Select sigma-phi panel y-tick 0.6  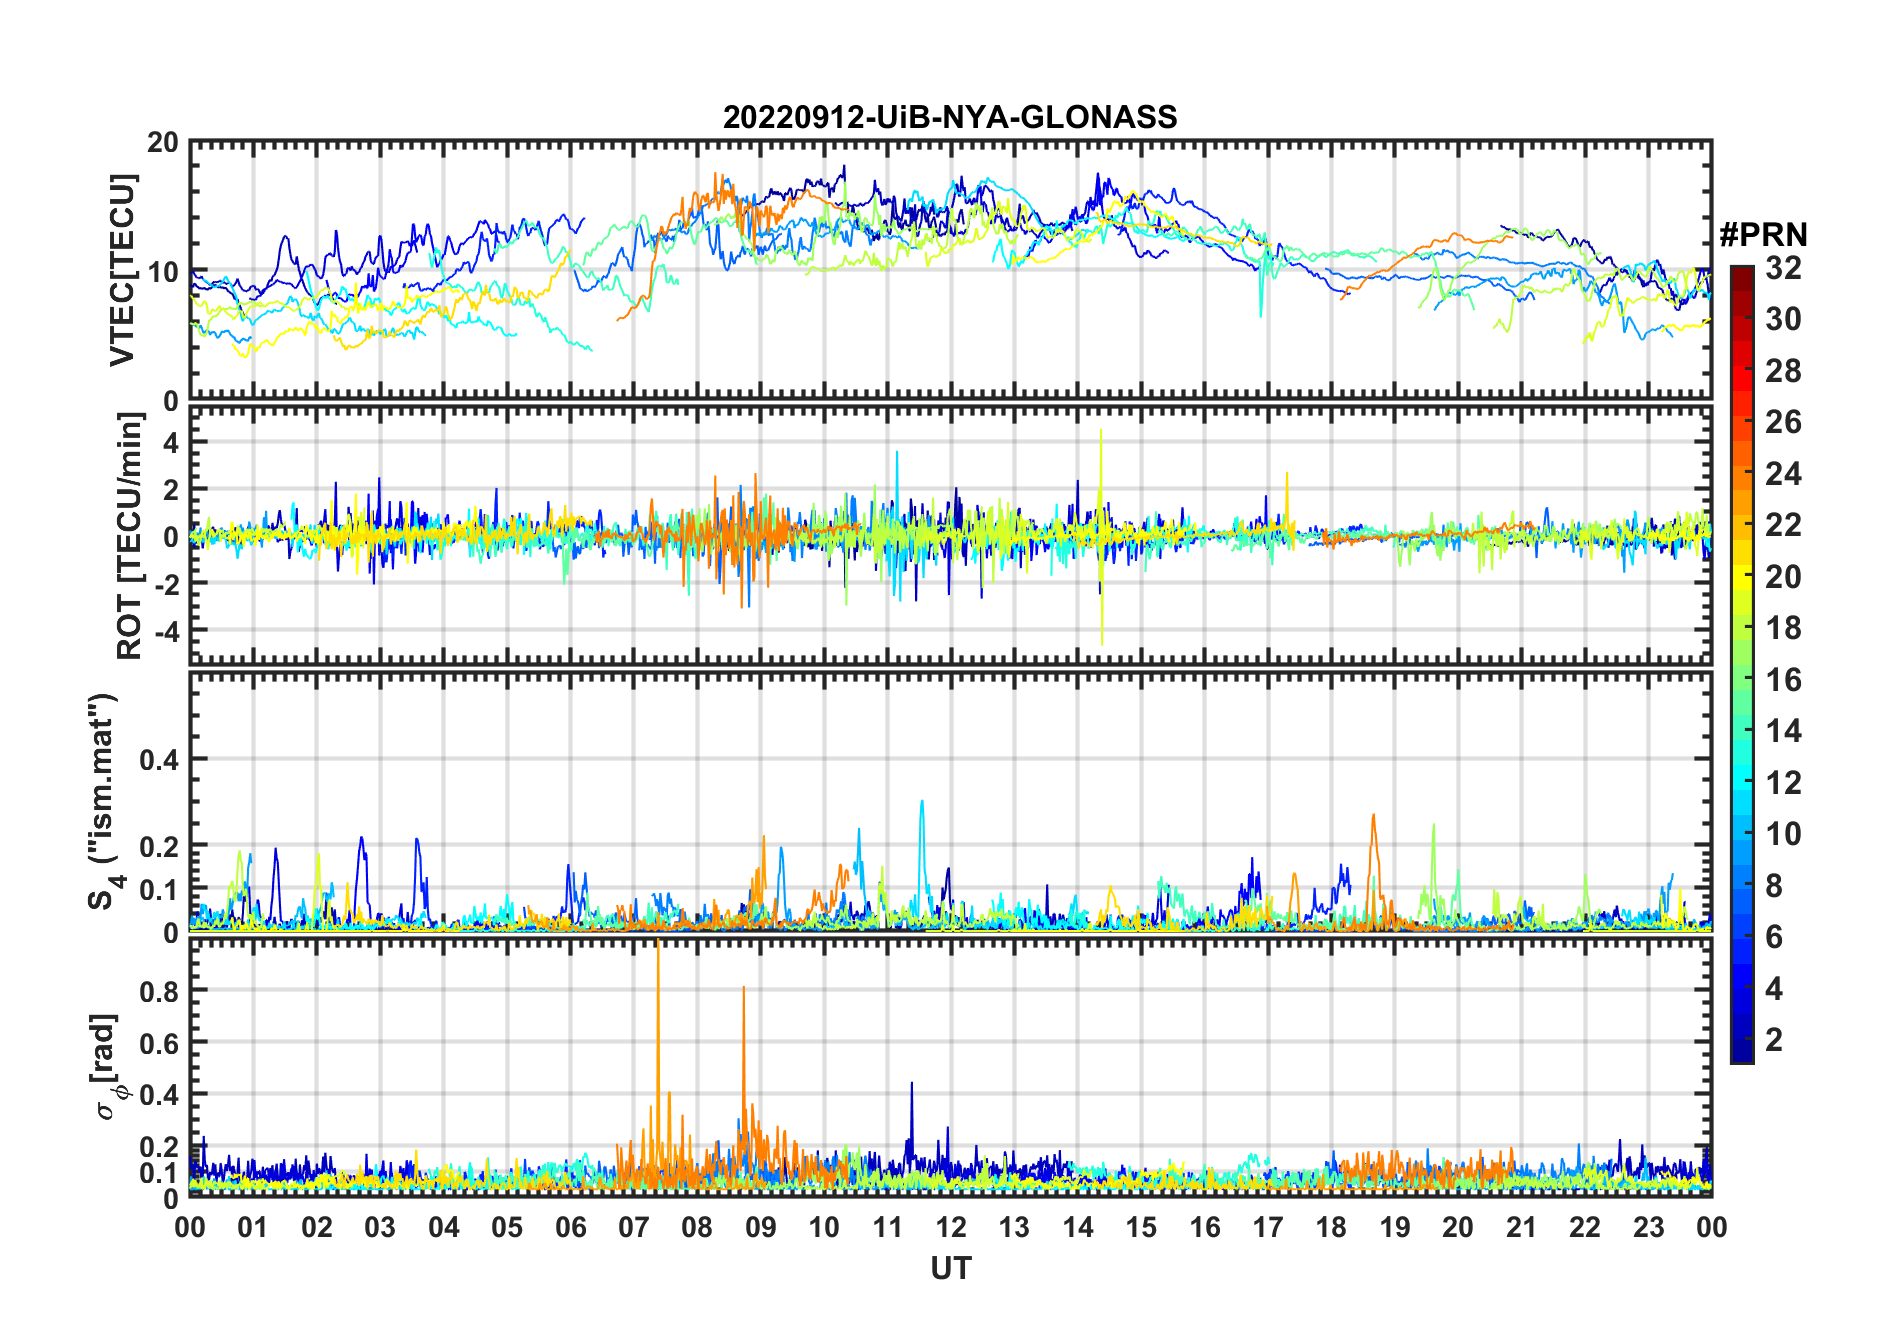(159, 1043)
